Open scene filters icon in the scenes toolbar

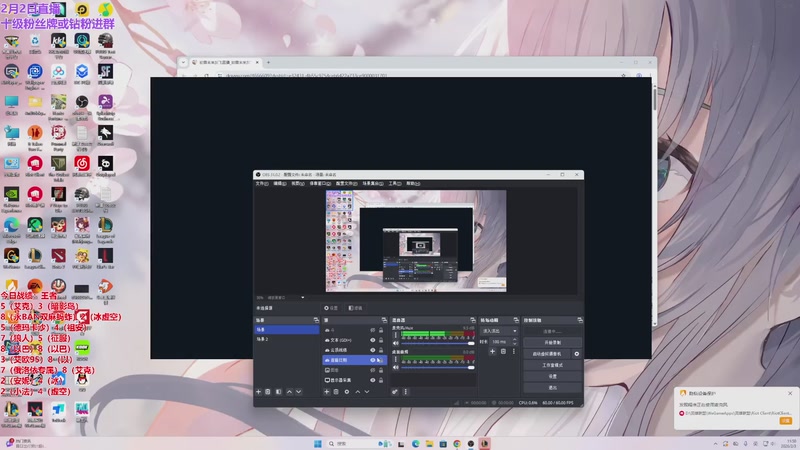click(279, 392)
